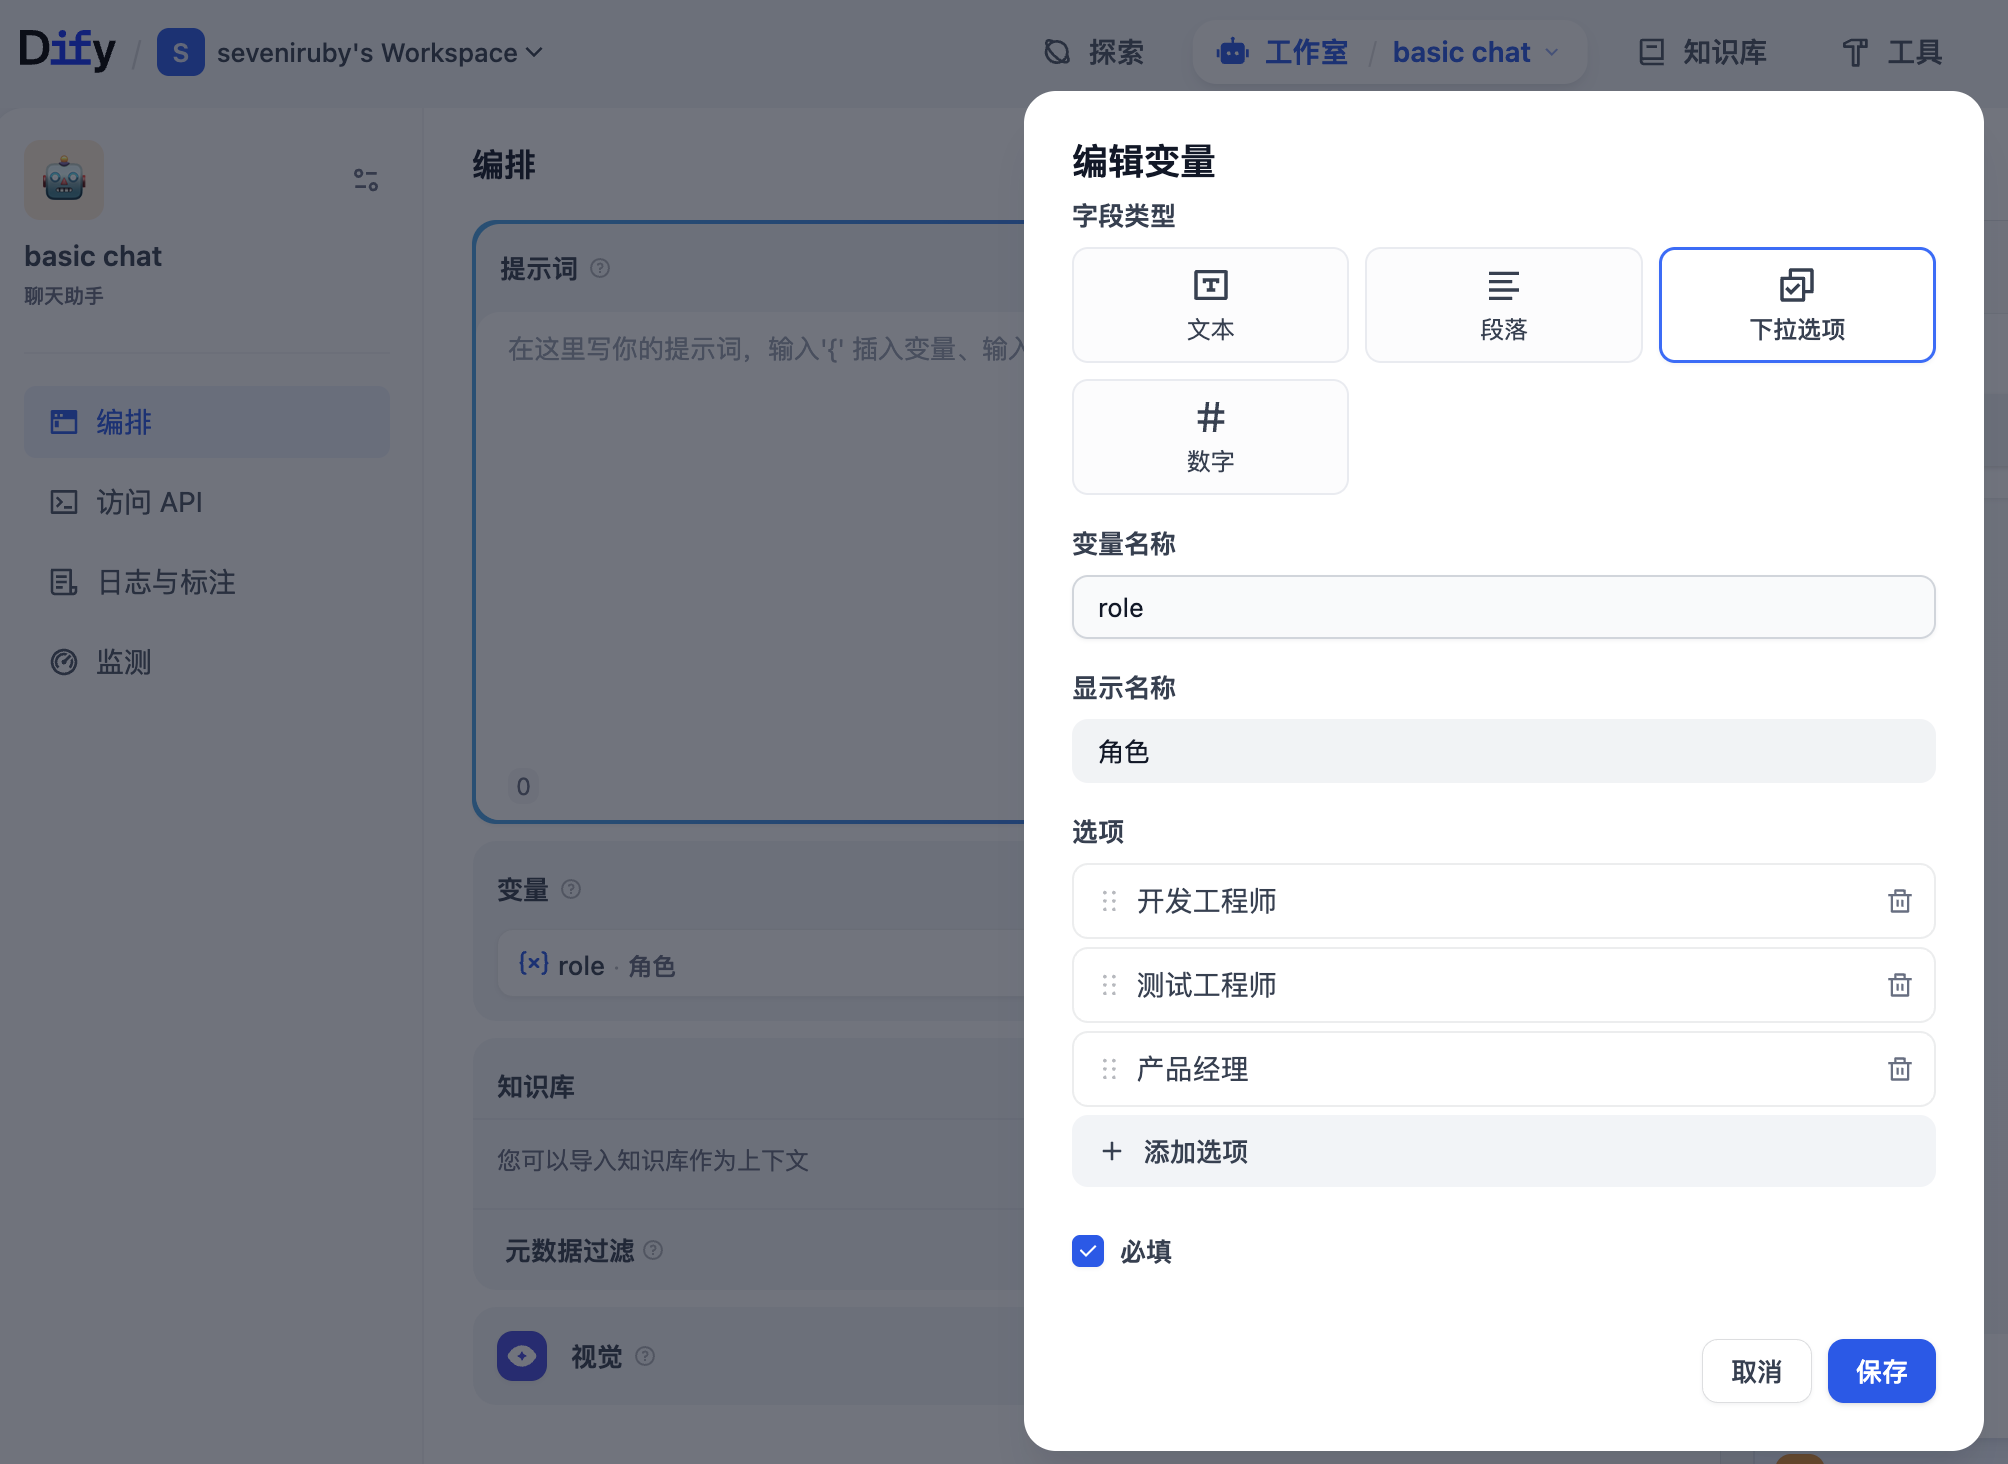This screenshot has height=1464, width=2008.
Task: Grab the drag handle of 开发工程师 option
Action: click(x=1109, y=901)
